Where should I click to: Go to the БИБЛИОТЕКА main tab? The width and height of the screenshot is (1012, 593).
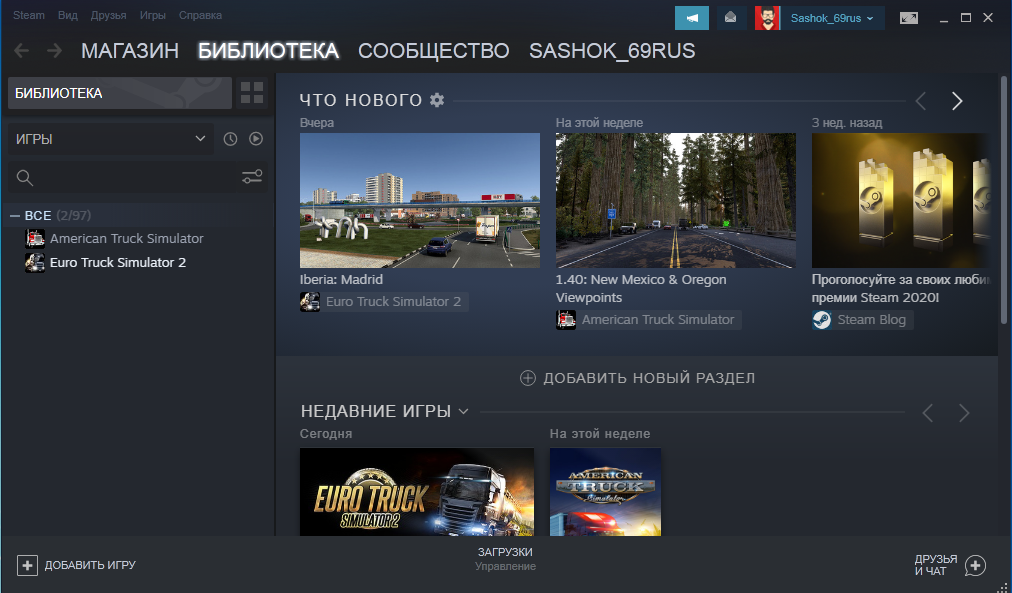(x=268, y=51)
